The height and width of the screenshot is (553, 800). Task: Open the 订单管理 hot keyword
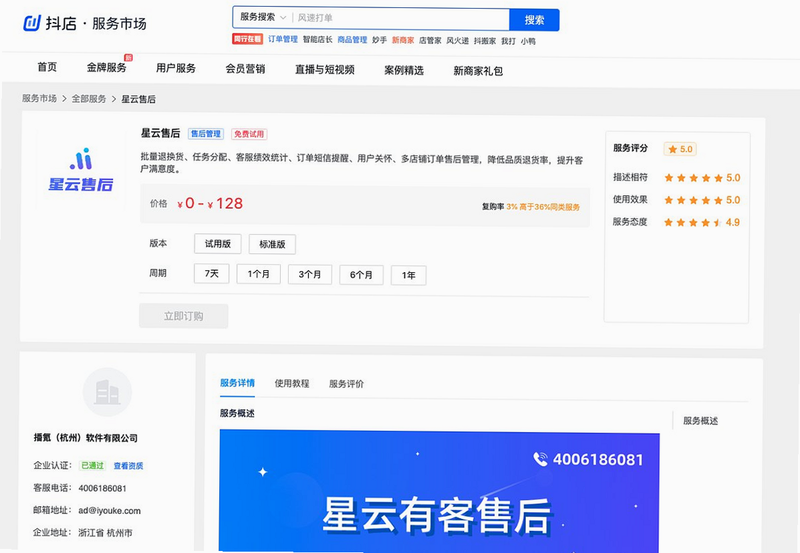point(283,39)
